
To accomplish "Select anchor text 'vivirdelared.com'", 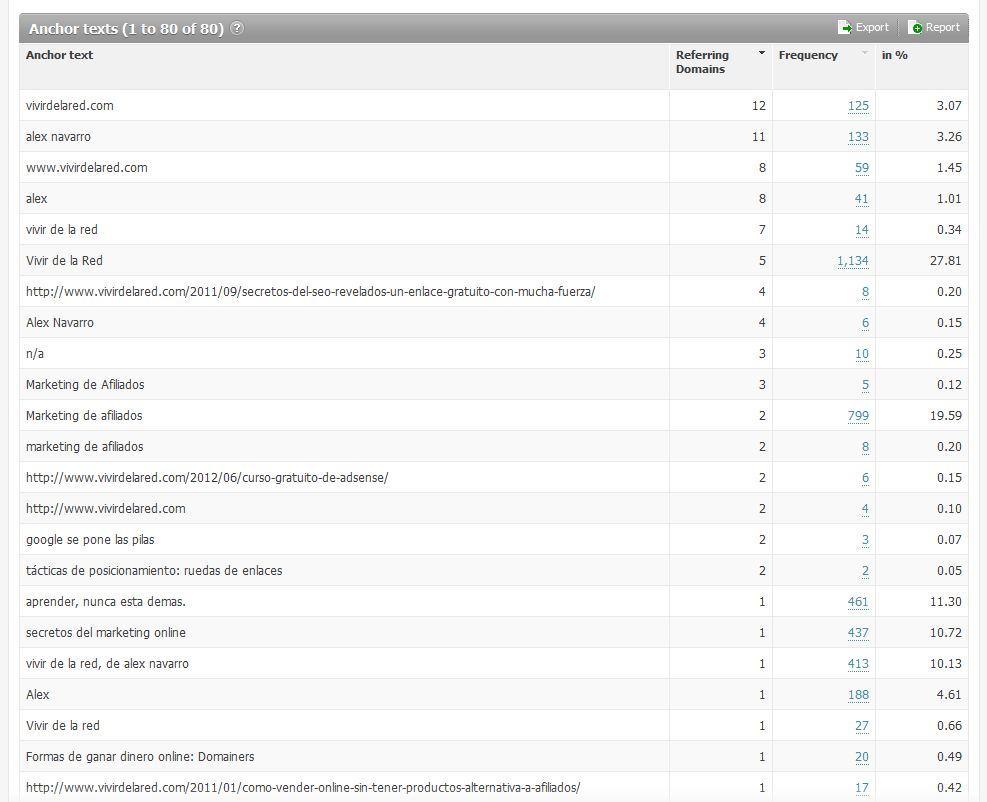I will (70, 106).
